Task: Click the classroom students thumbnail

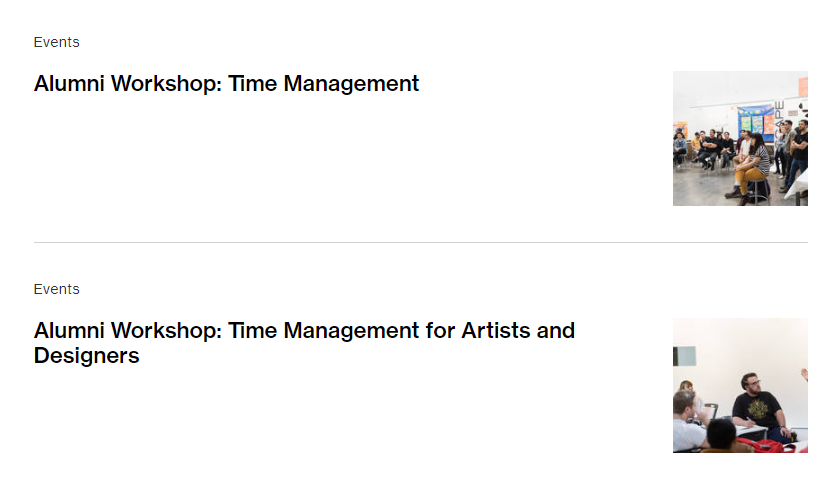Action: point(740,385)
